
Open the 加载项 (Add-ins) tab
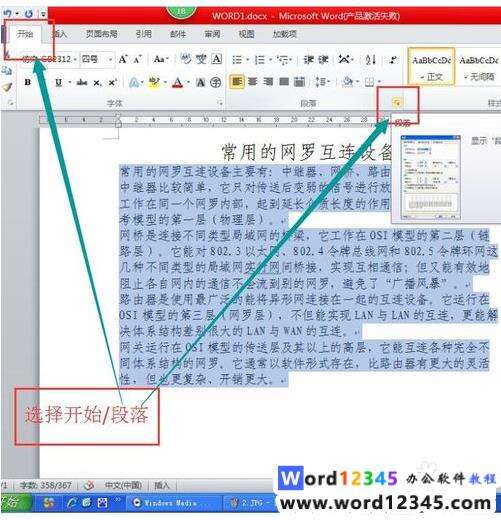[x=284, y=34]
